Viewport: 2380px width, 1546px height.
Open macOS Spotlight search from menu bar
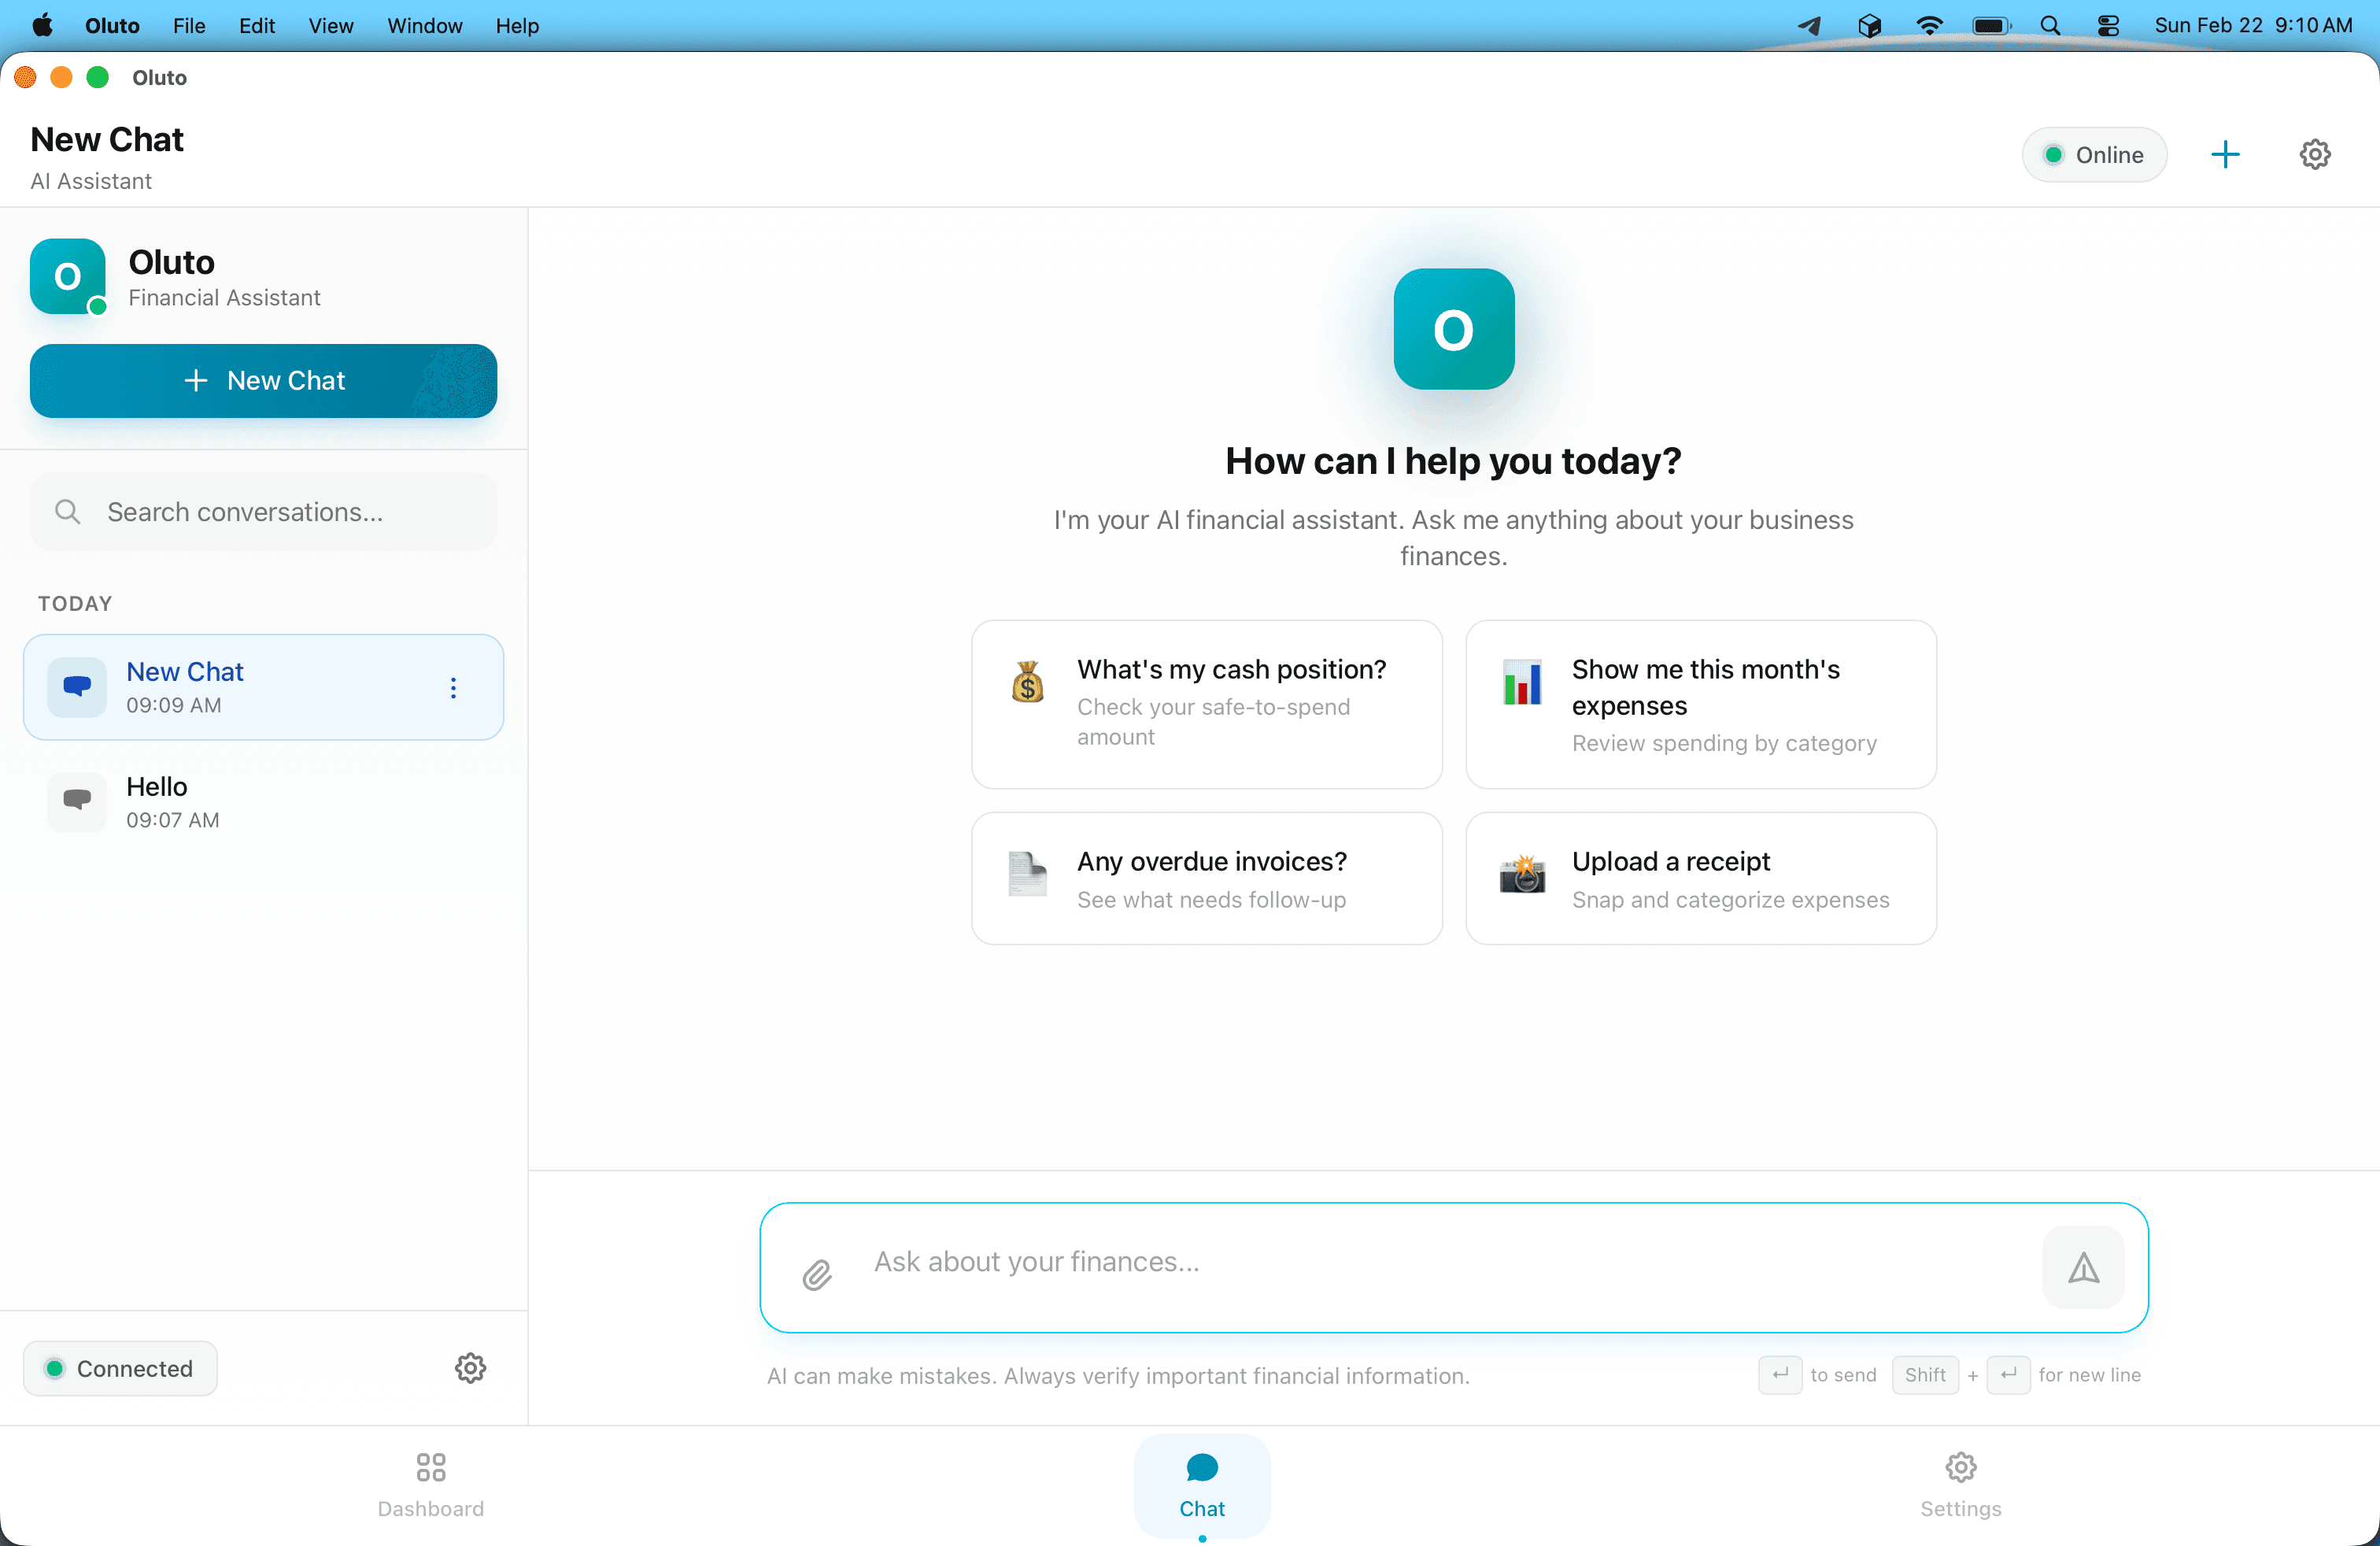pyautogui.click(x=2050, y=26)
